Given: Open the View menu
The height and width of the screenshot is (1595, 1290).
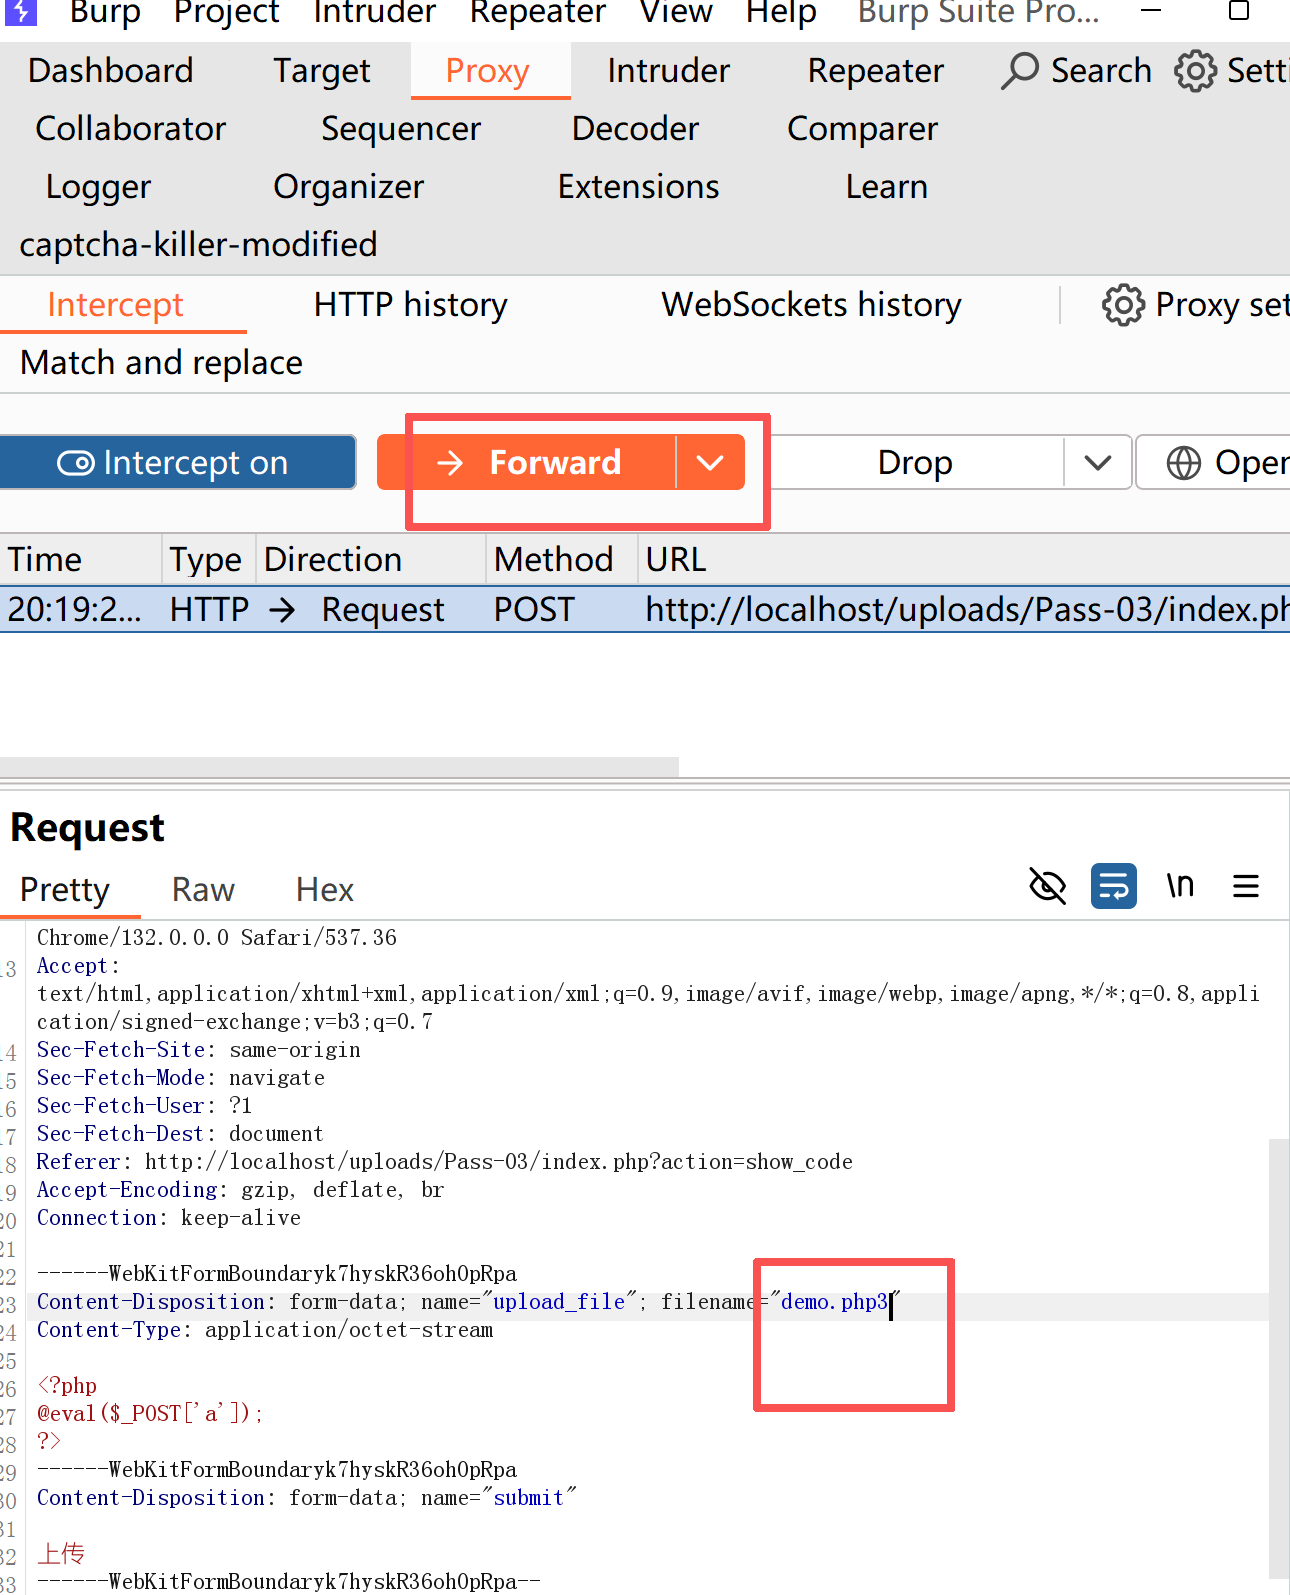Looking at the screenshot, I should [676, 12].
